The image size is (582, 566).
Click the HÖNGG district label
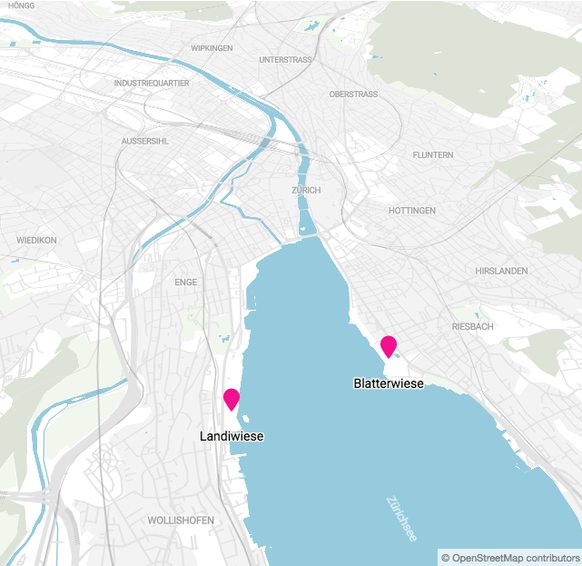[21, 6]
